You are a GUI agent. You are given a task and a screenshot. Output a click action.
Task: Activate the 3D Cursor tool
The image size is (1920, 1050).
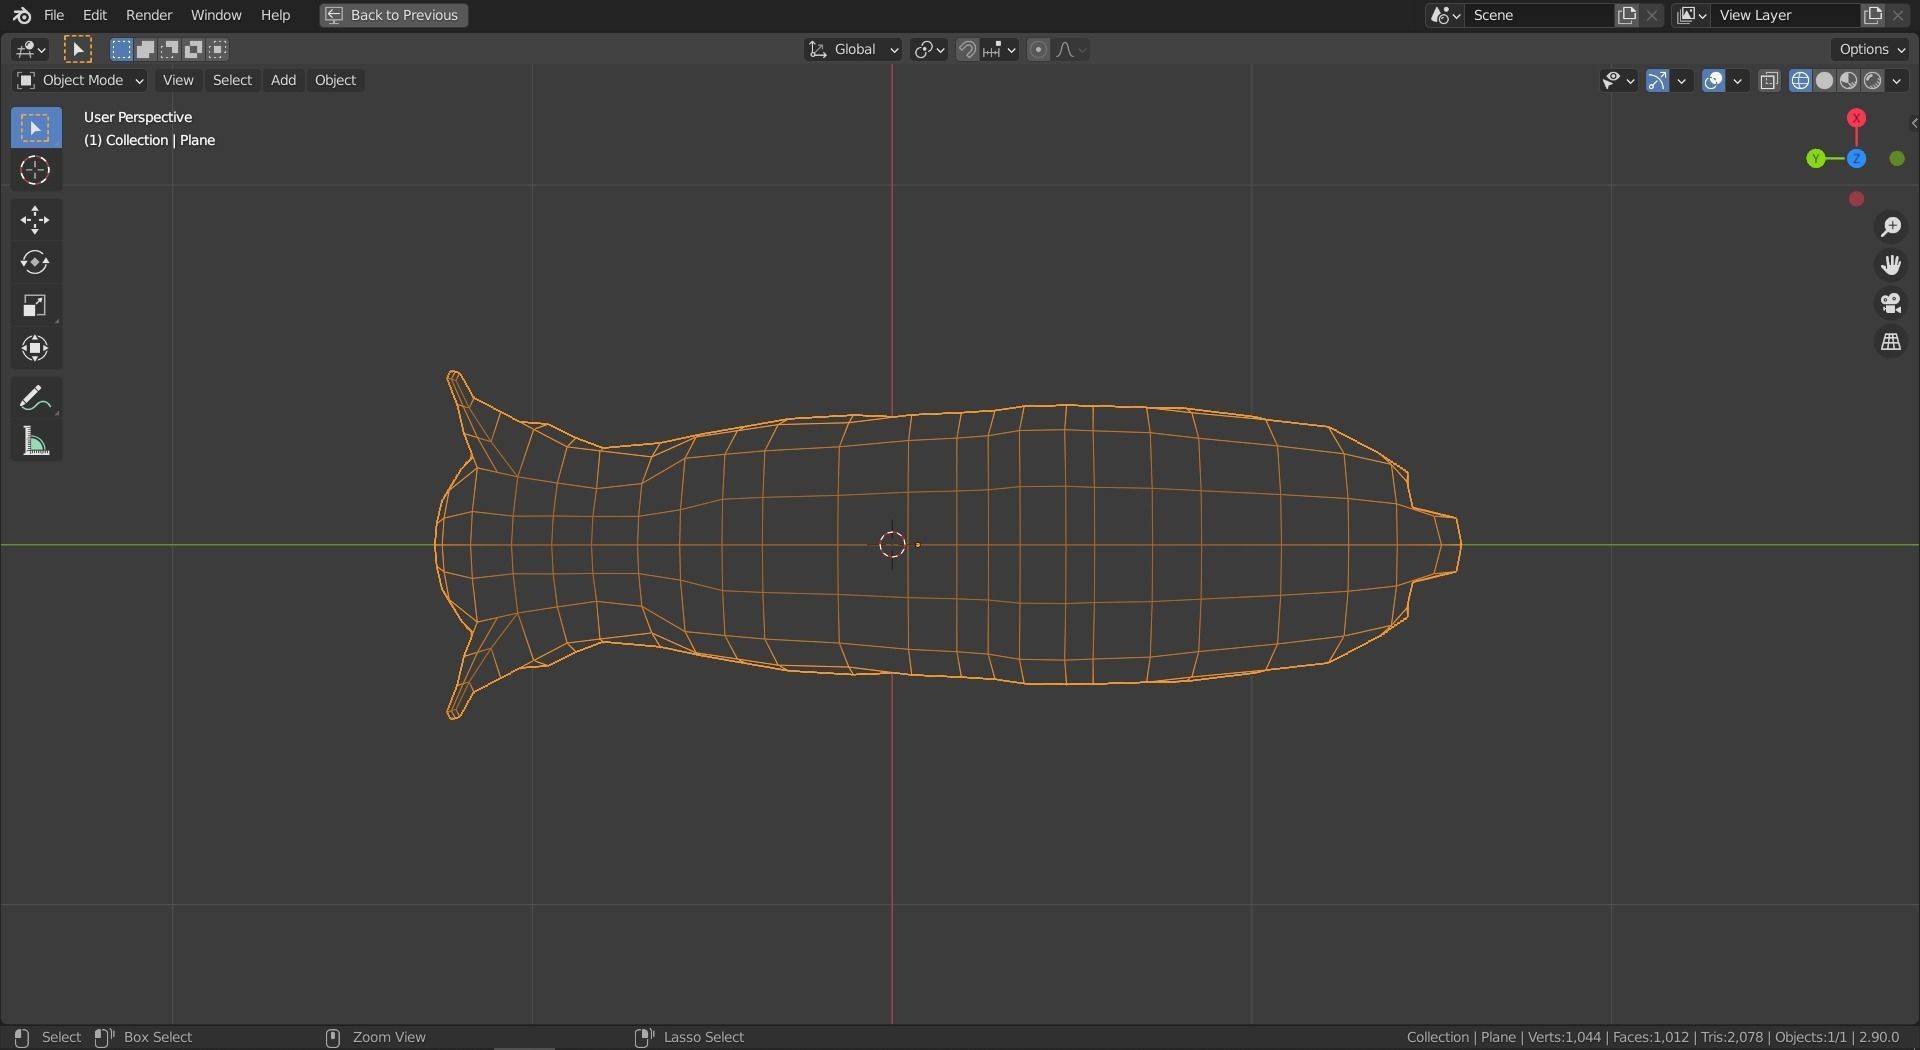tap(36, 171)
